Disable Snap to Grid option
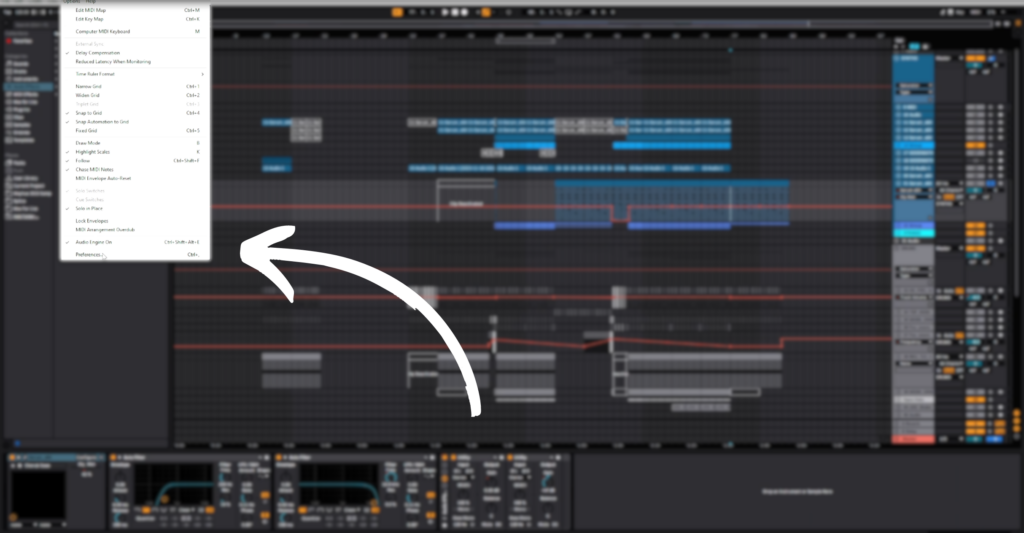1024x533 pixels. [x=88, y=113]
